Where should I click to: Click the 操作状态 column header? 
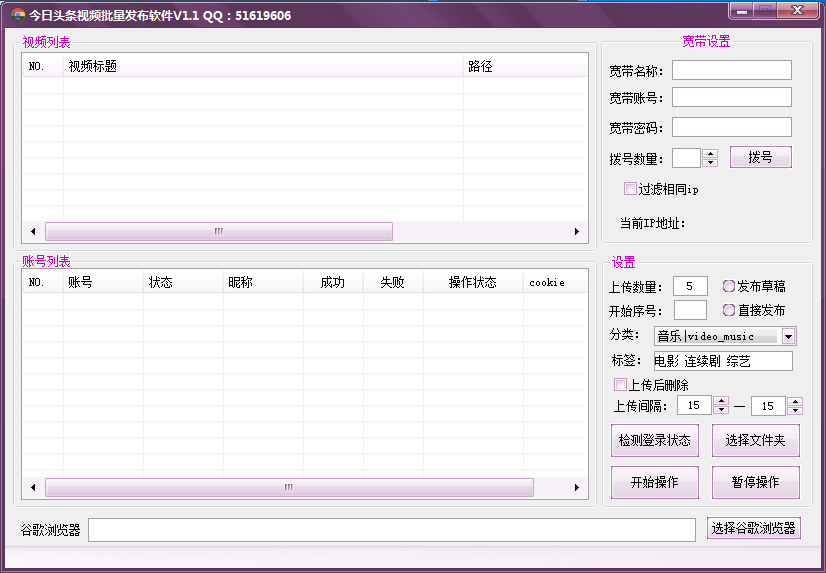tap(474, 282)
